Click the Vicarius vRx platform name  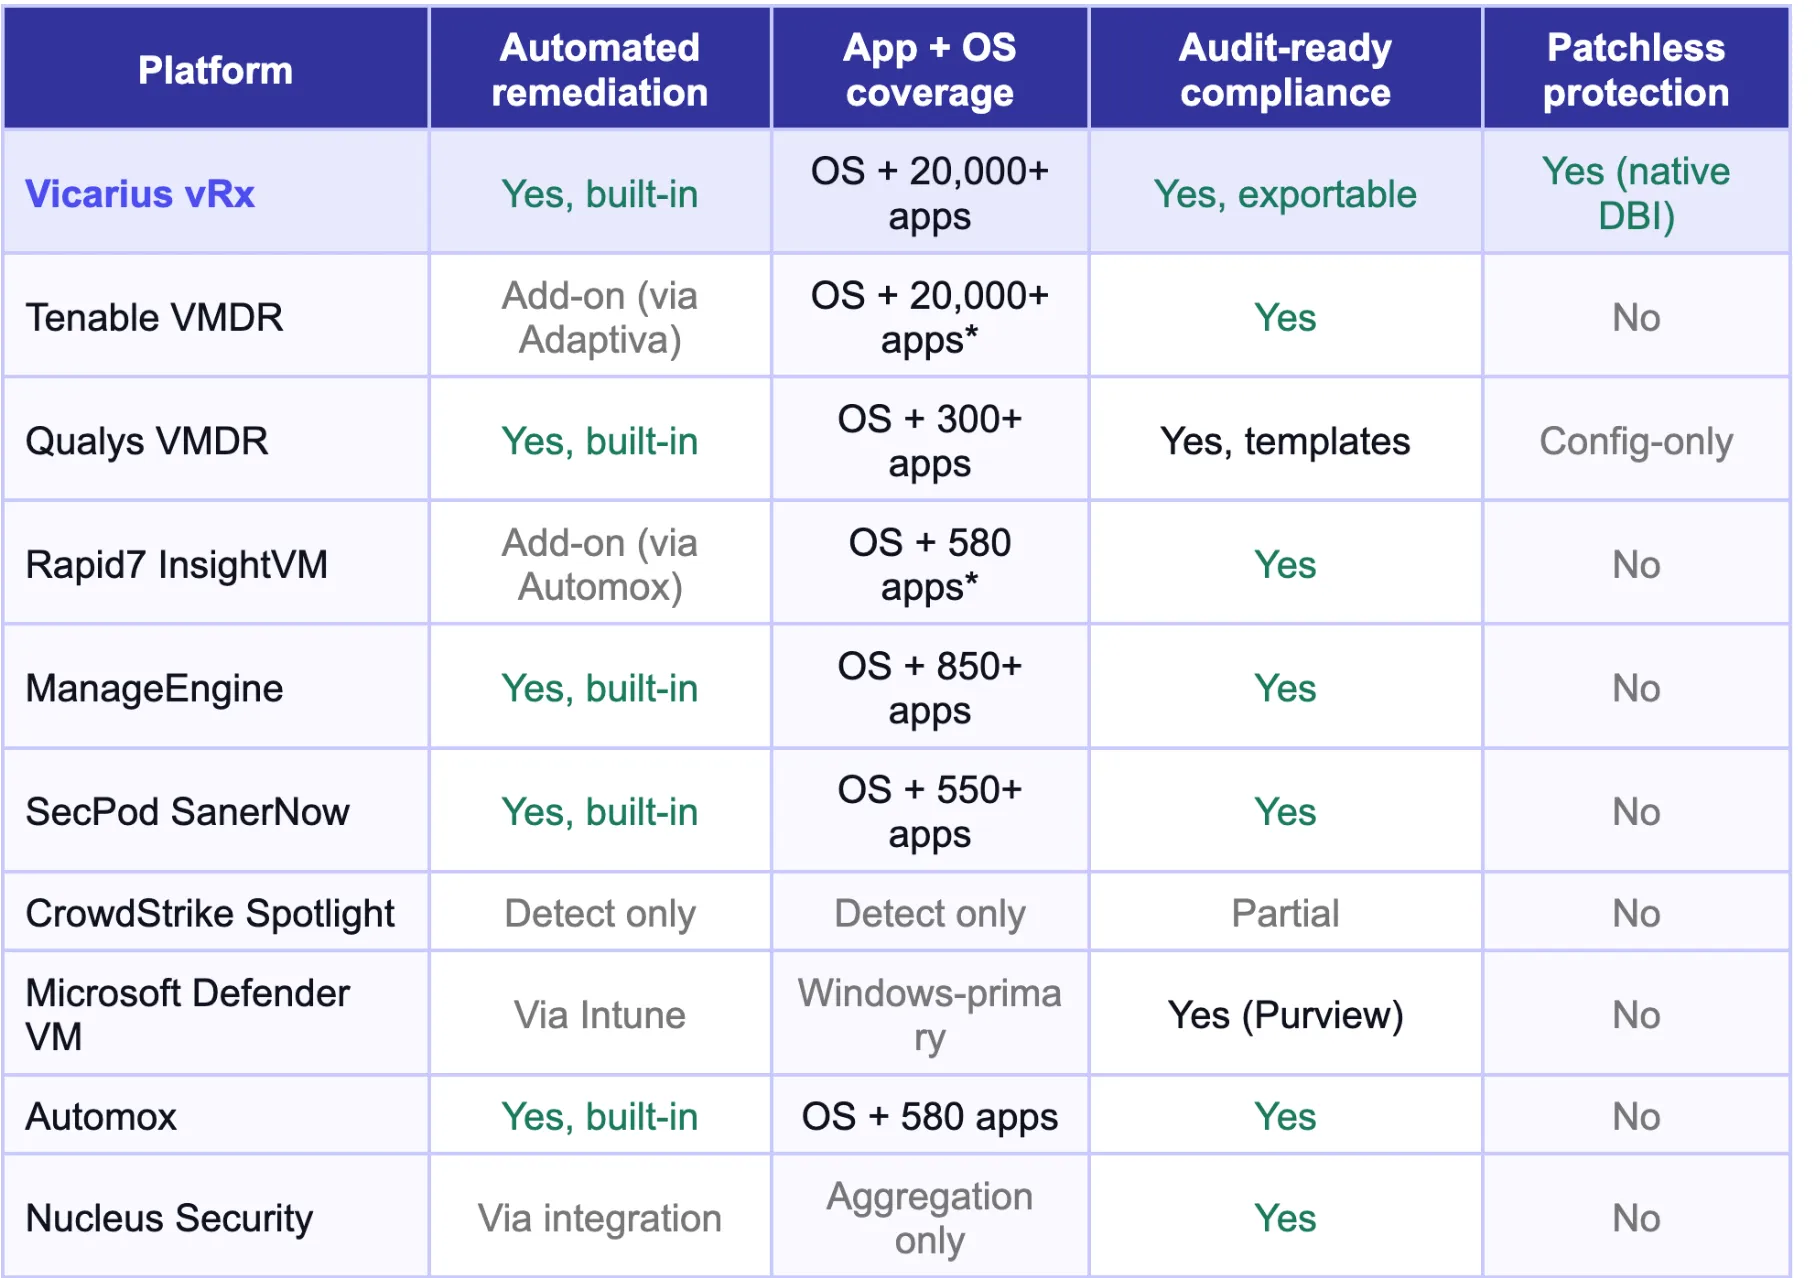140,193
